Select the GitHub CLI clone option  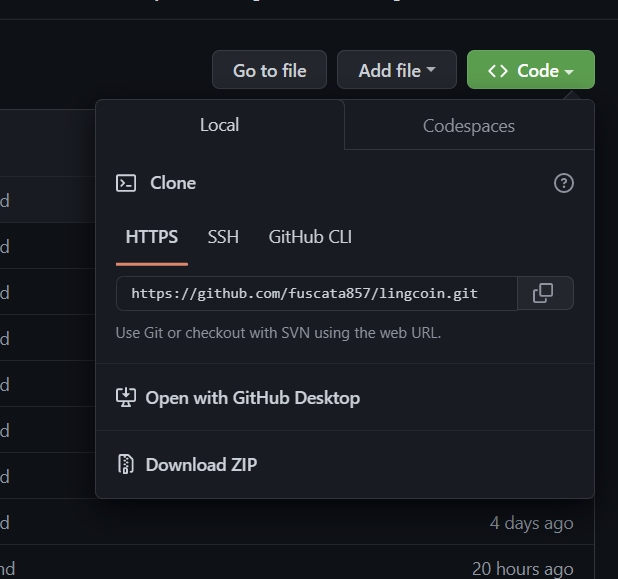pos(310,237)
